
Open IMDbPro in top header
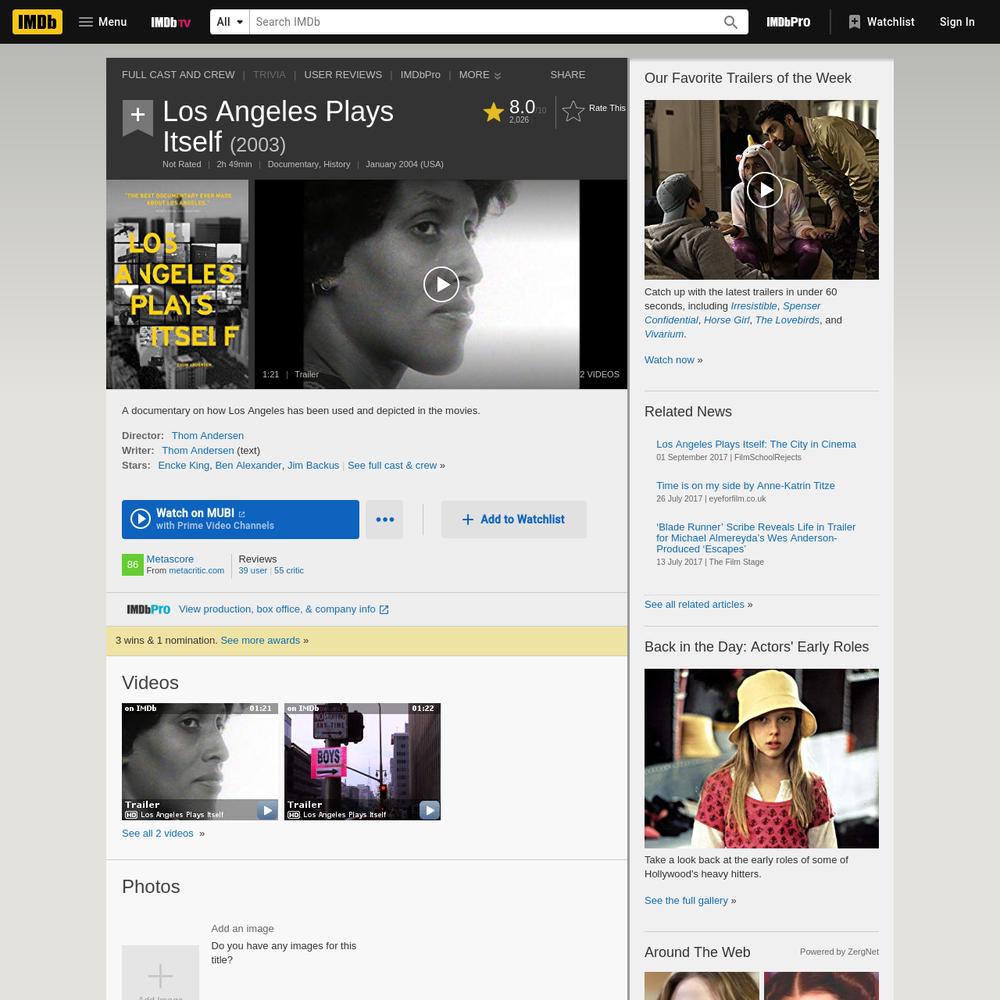point(788,22)
